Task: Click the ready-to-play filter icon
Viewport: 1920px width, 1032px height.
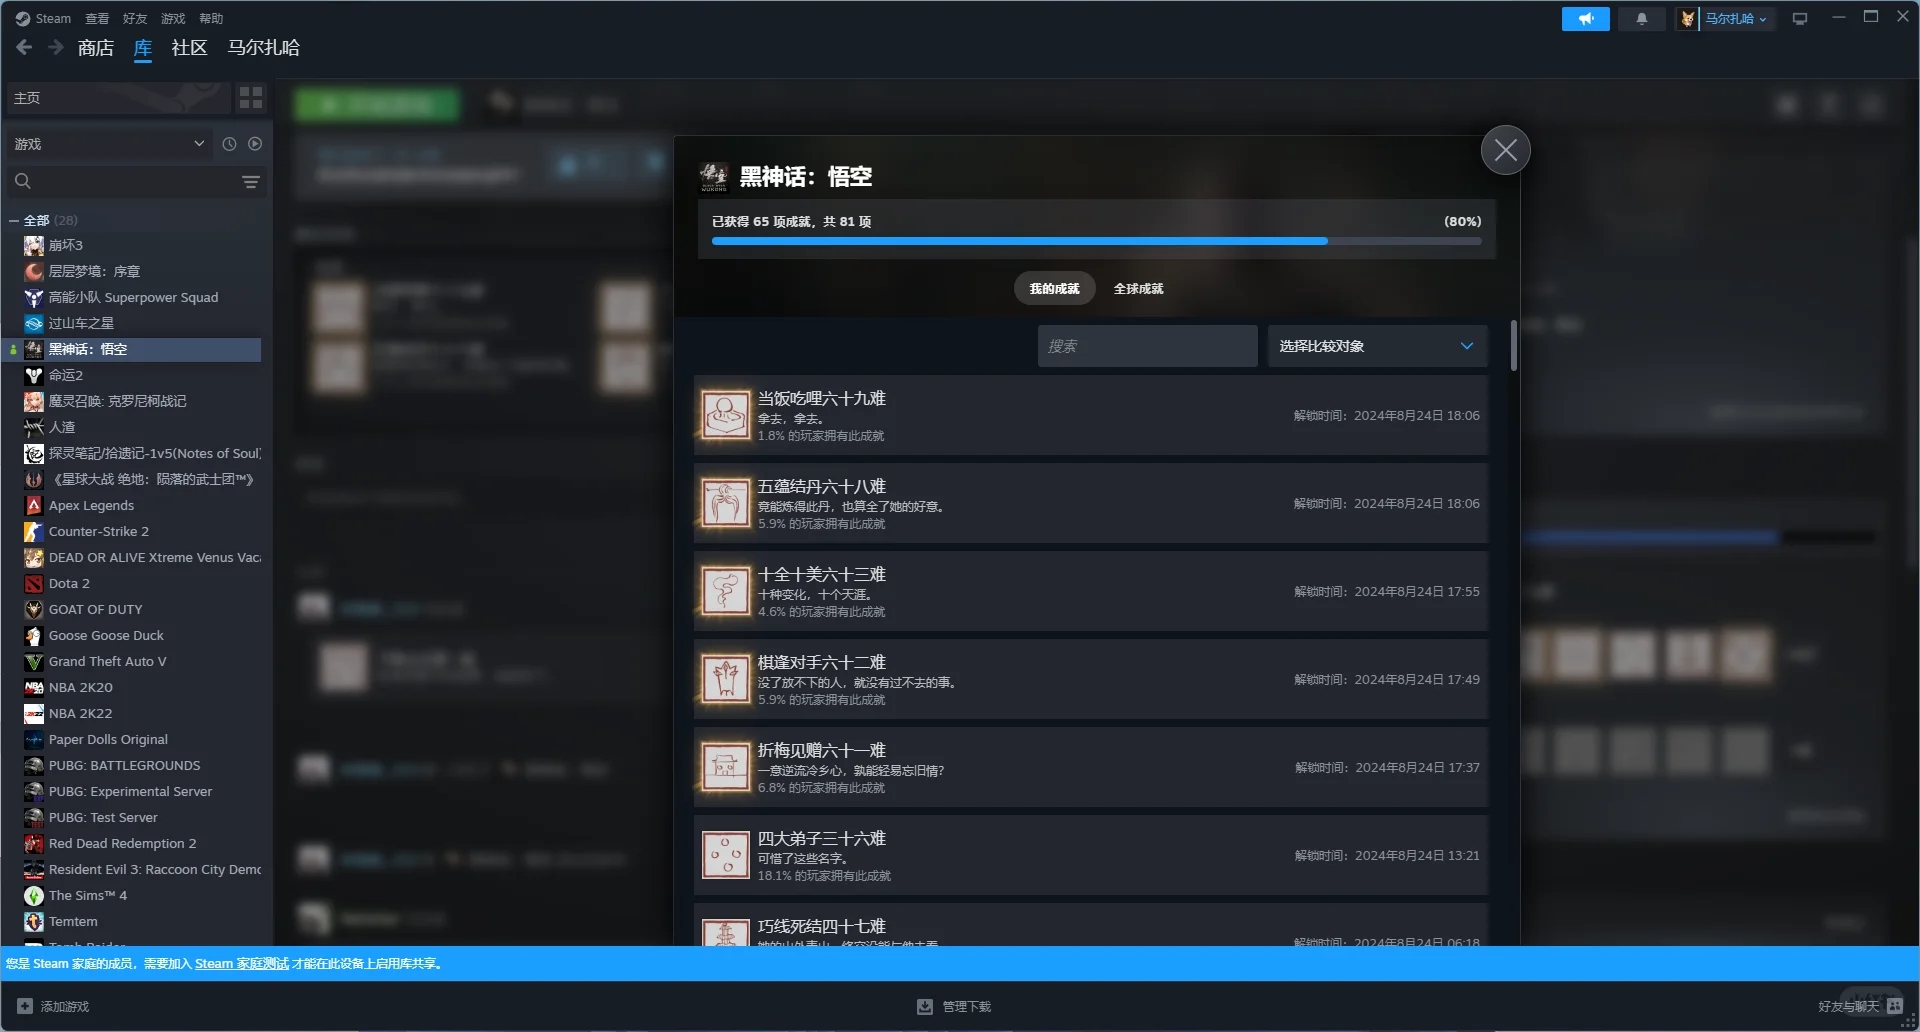Action: click(255, 144)
